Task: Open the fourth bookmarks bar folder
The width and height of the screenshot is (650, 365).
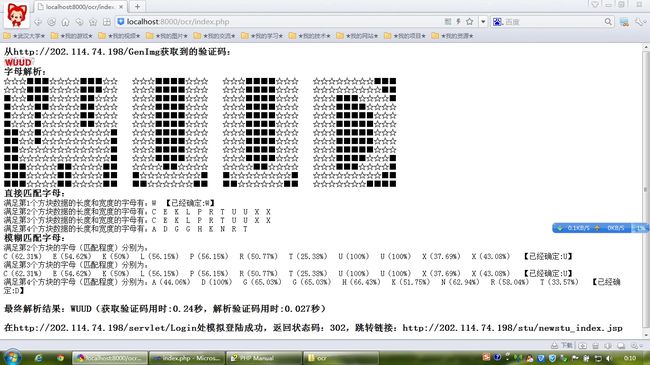Action: pyautogui.click(x=167, y=36)
